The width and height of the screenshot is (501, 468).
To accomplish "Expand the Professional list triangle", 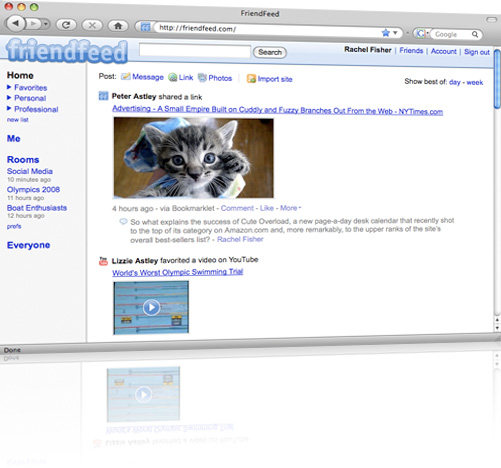I will pos(9,108).
